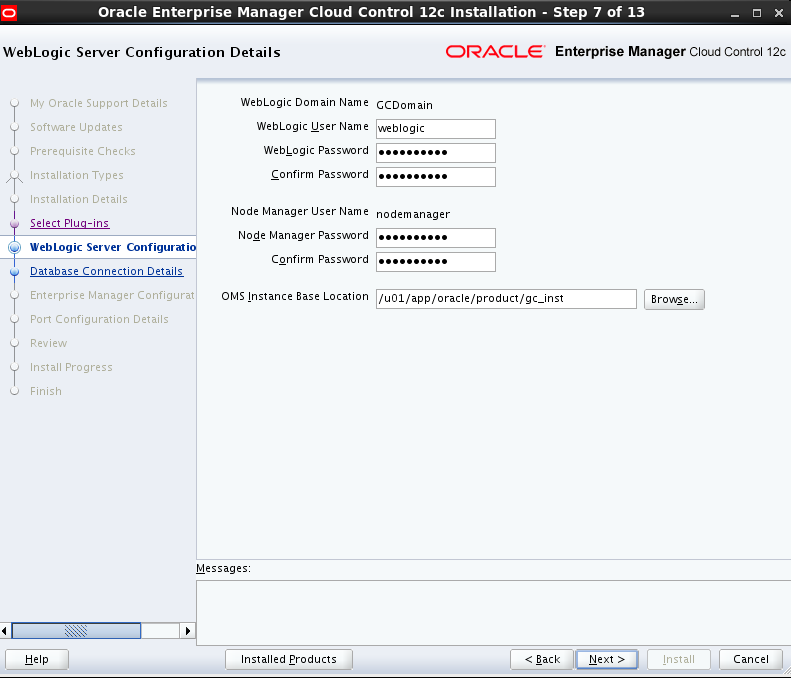
Task: Close the installer window
Action: pyautogui.click(x=779, y=14)
